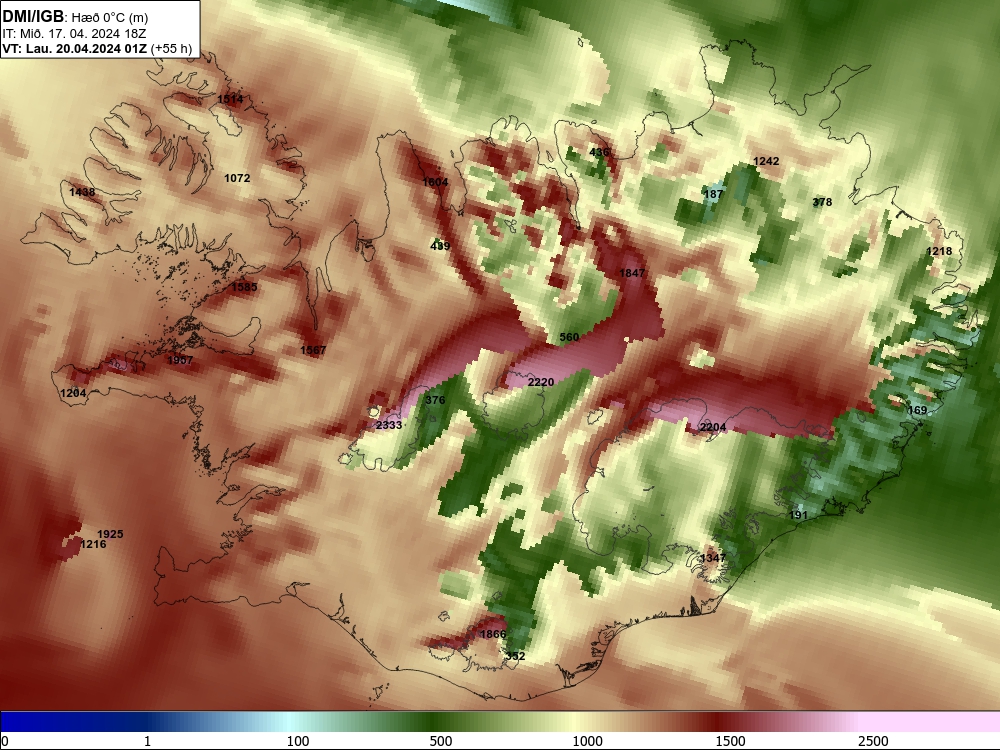This screenshot has width=1000, height=750.
Task: Click the map value 1514
Action: coord(230,99)
